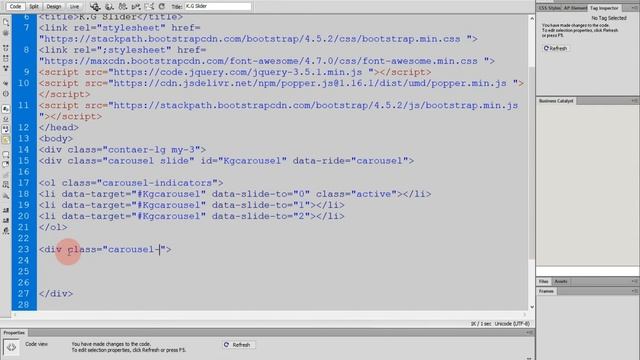Open the Frames panel options menu
Image resolution: width=640 pixels, height=360 pixels.
[x=634, y=291]
